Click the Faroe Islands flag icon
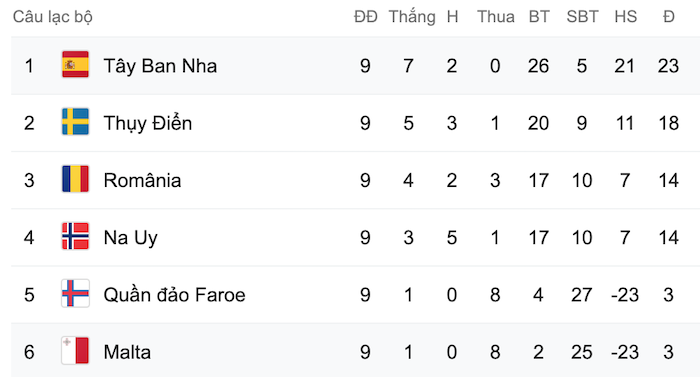700x377 pixels. click(x=75, y=293)
